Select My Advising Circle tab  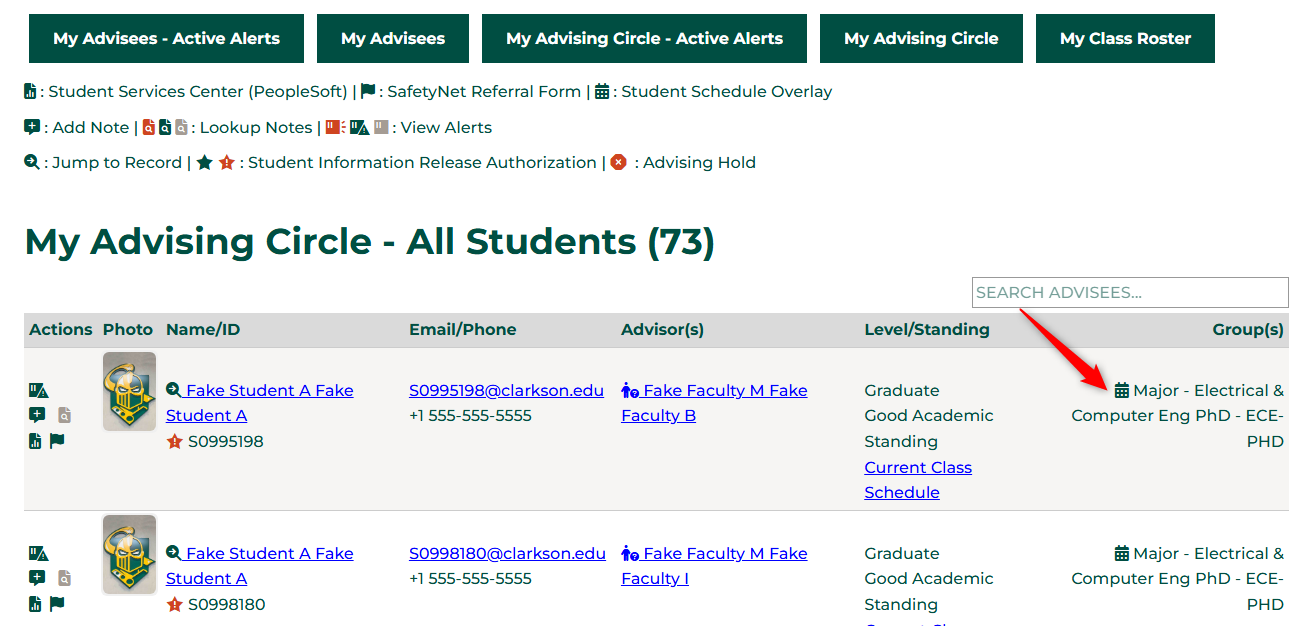tap(921, 38)
